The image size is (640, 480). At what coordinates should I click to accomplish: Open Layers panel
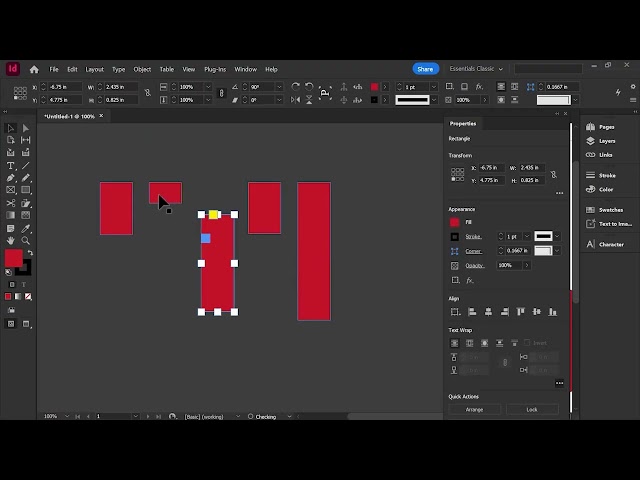pos(600,141)
